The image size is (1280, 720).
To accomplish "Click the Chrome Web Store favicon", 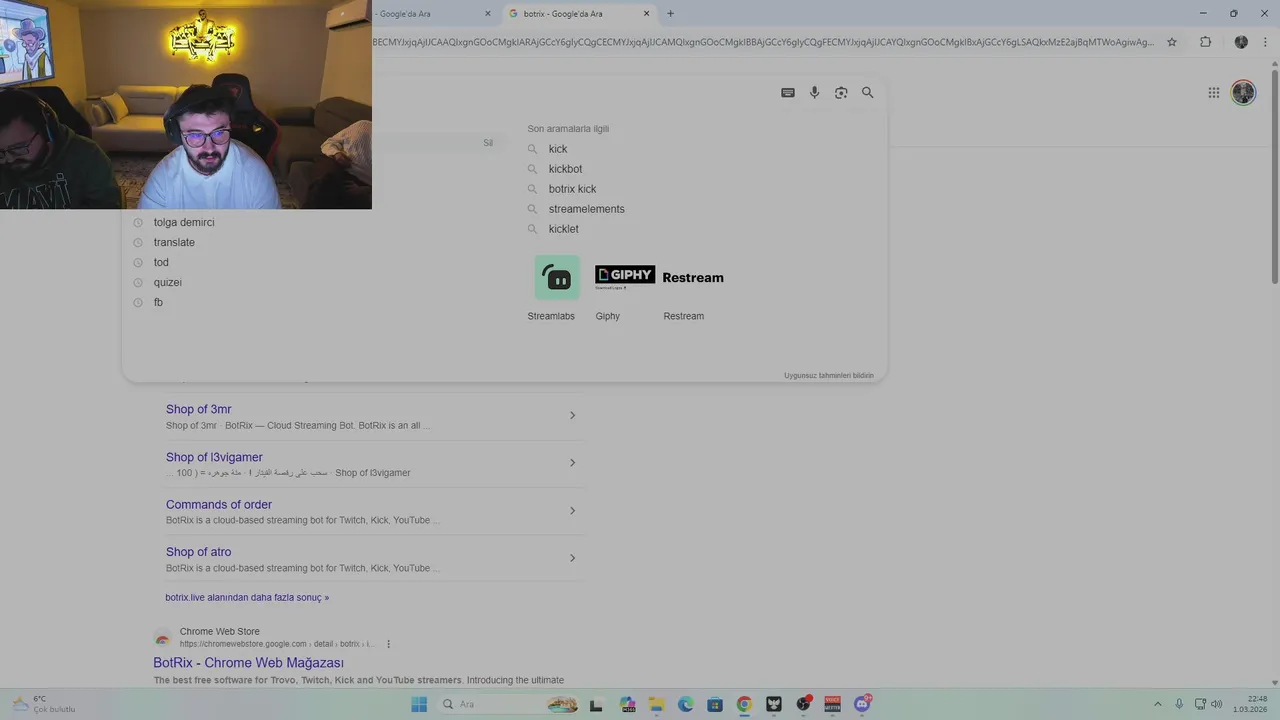I will (x=162, y=638).
